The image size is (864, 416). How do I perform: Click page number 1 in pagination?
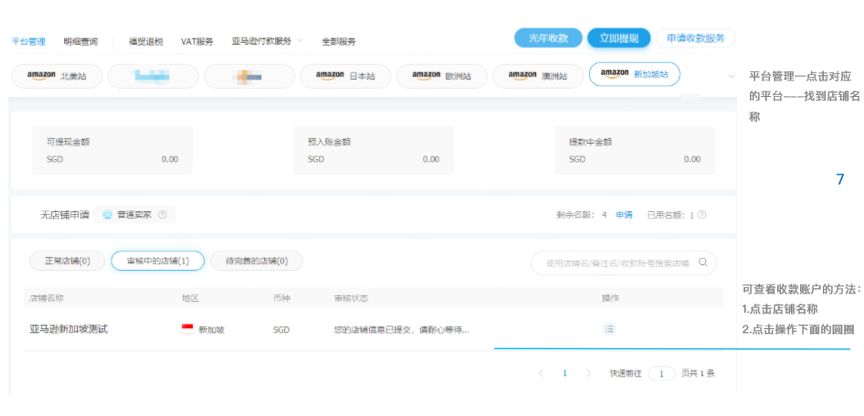(x=564, y=374)
